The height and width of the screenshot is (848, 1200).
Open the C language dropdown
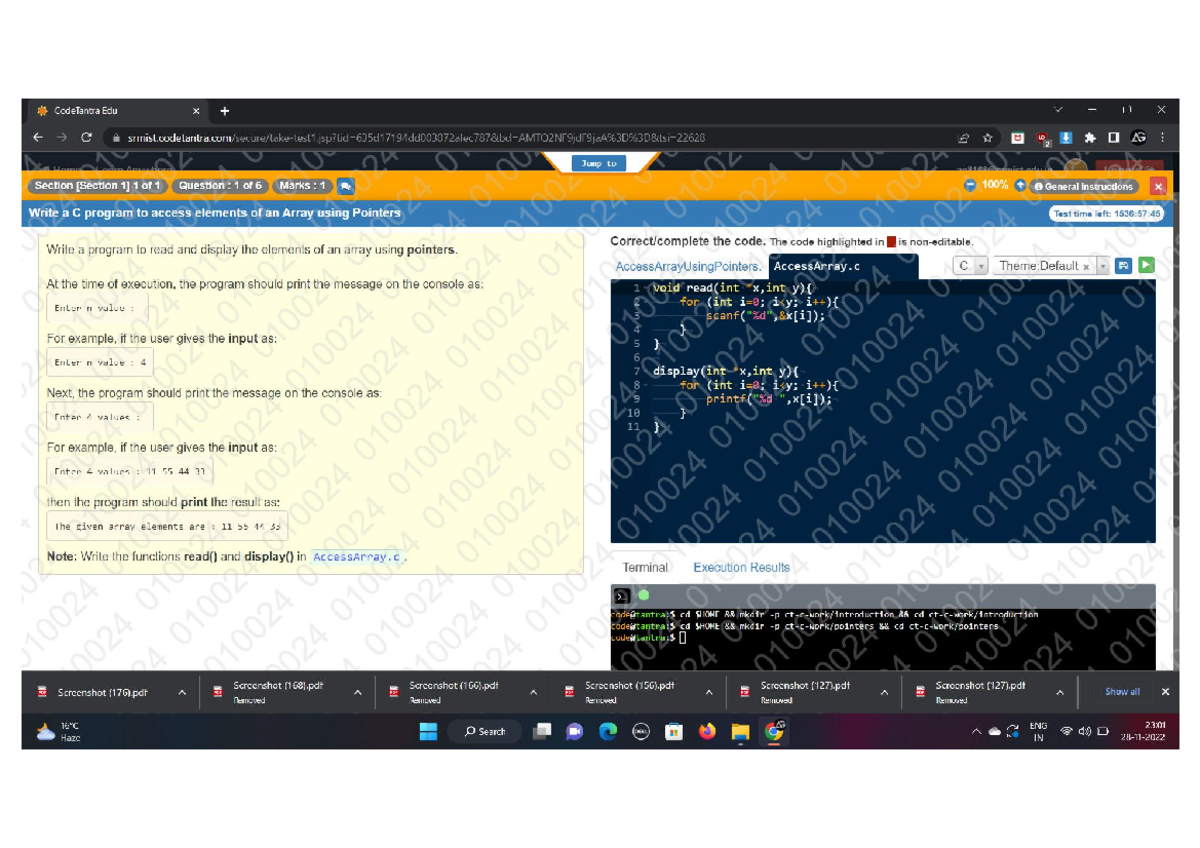(969, 266)
